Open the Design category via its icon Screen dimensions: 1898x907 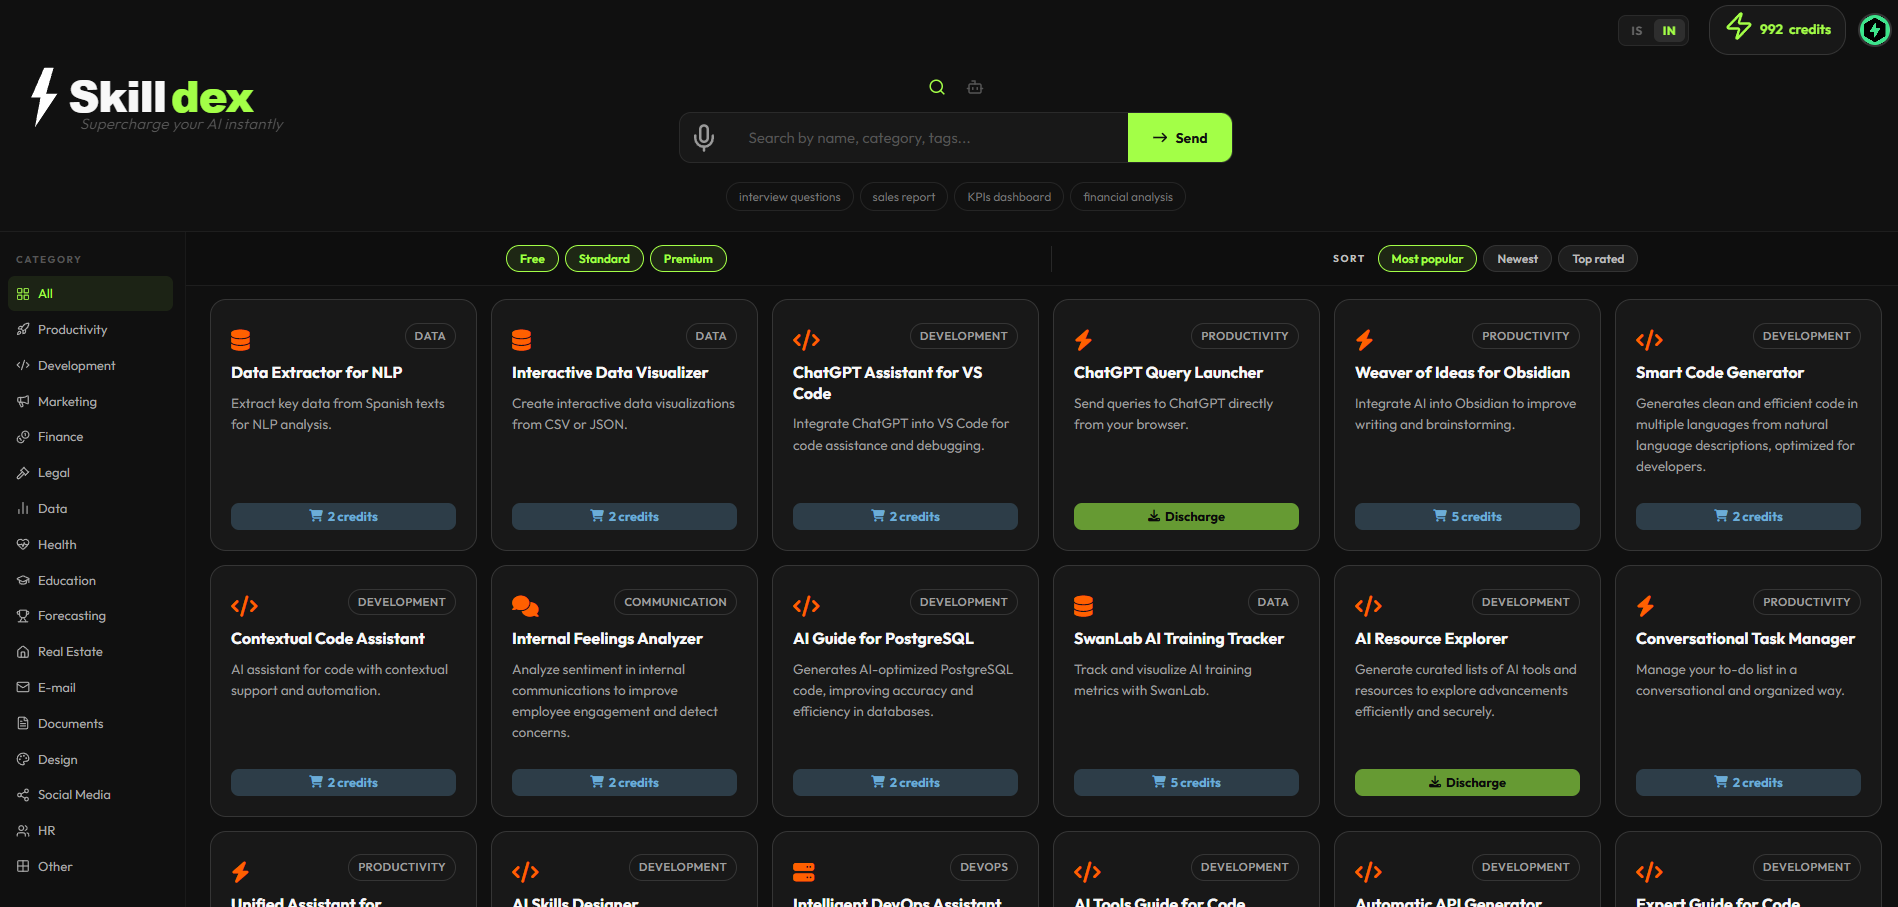[x=23, y=759]
